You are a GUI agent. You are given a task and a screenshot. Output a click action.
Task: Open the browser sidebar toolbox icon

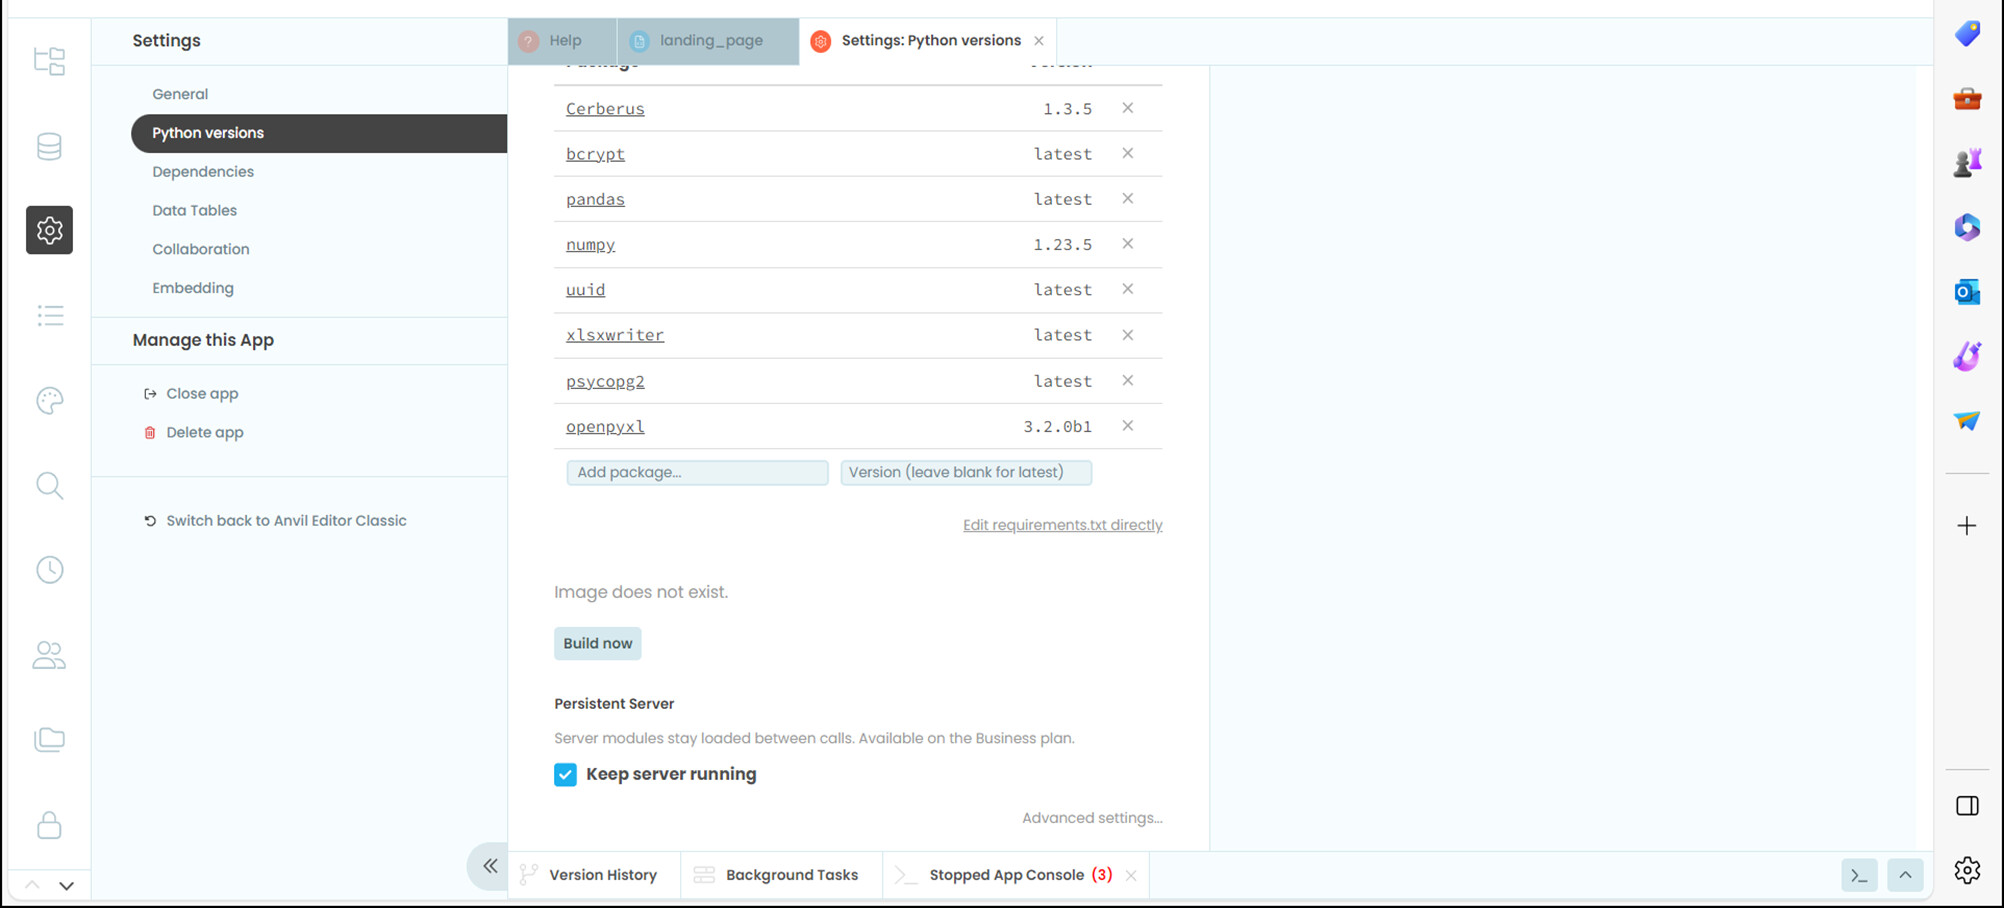point(1967,98)
